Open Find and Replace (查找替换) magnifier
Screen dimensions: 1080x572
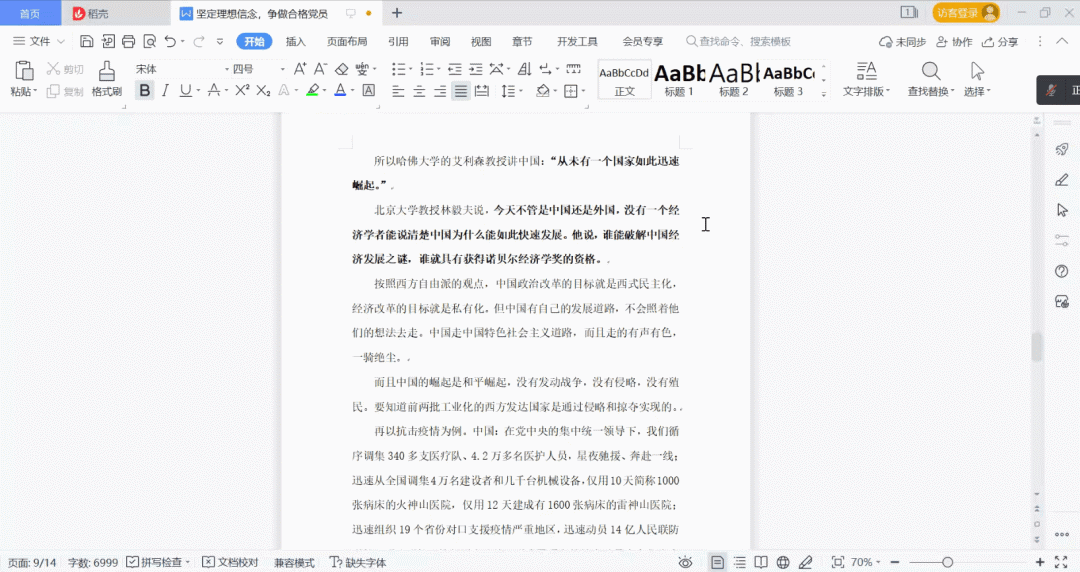point(930,71)
